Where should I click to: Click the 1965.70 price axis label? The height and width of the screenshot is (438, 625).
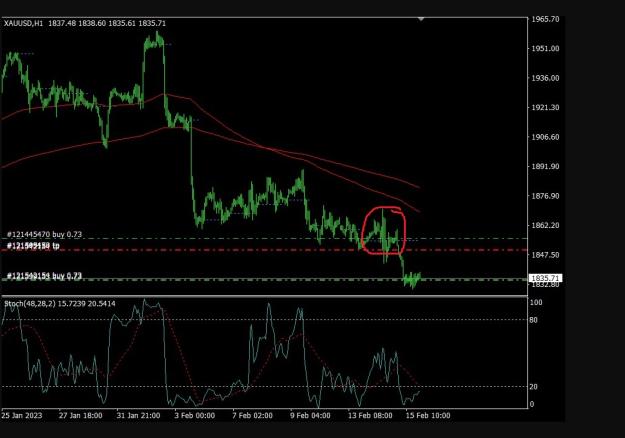545,19
